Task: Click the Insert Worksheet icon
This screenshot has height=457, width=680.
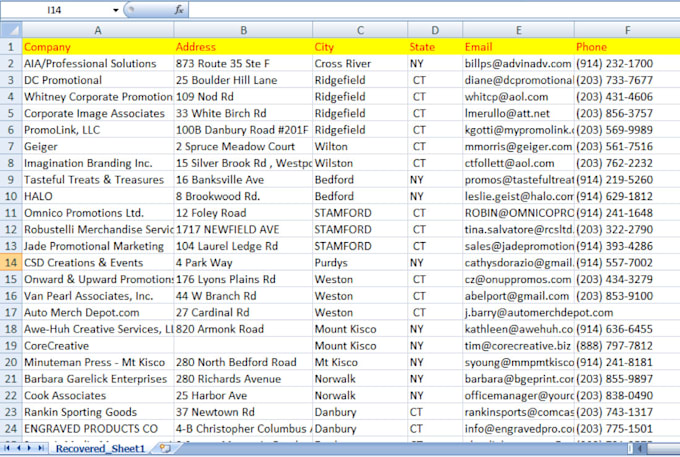Action: point(165,448)
